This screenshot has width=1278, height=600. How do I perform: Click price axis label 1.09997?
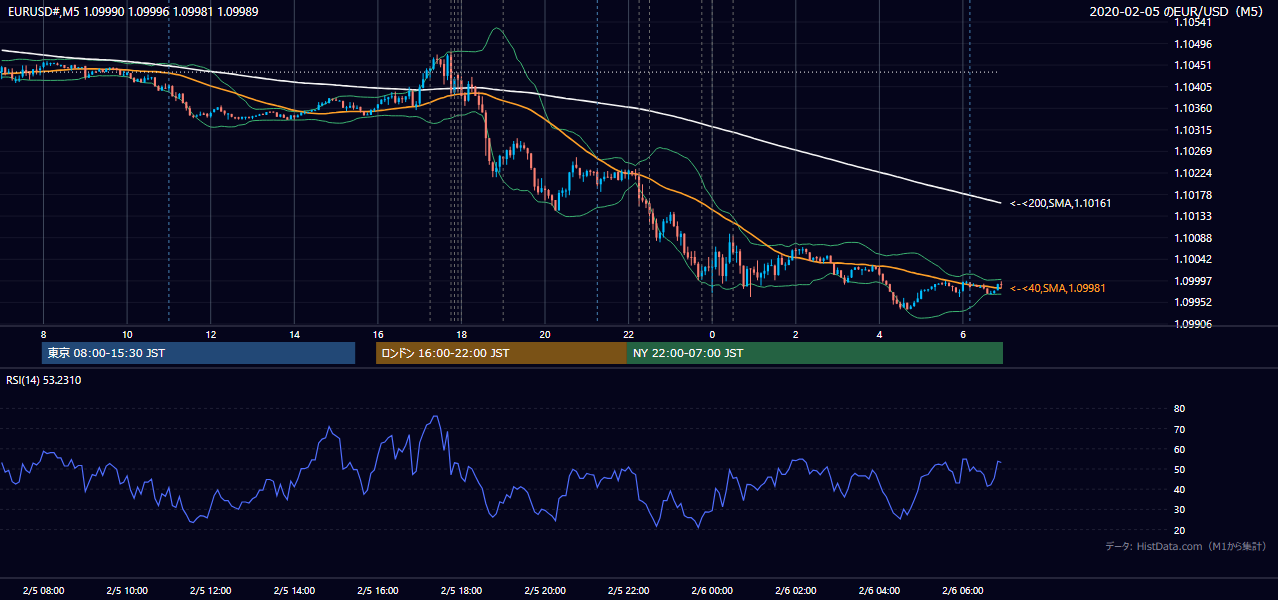[1192, 281]
